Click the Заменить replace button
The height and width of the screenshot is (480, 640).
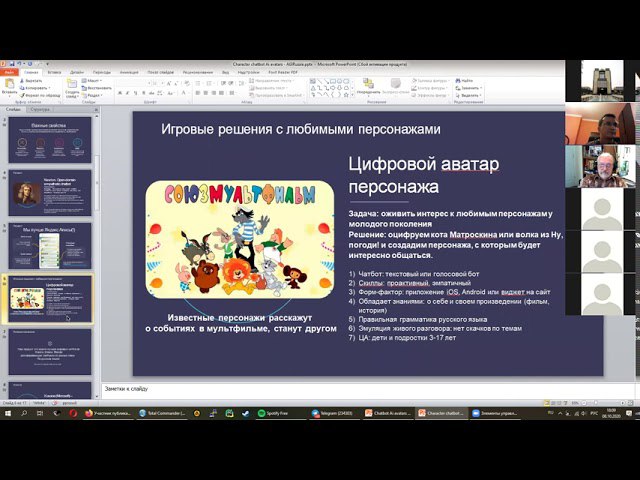pyautogui.click(x=469, y=88)
